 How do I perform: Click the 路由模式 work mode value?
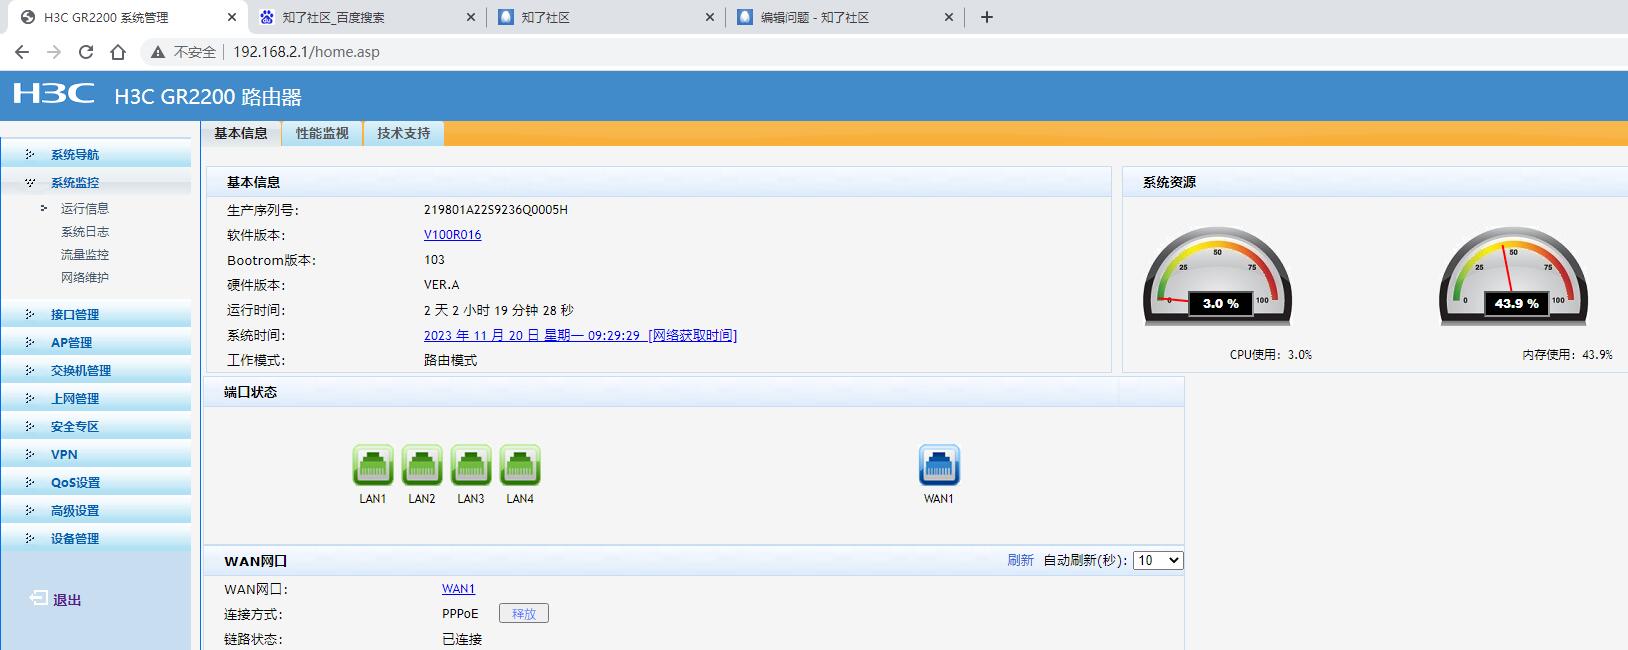click(x=450, y=360)
